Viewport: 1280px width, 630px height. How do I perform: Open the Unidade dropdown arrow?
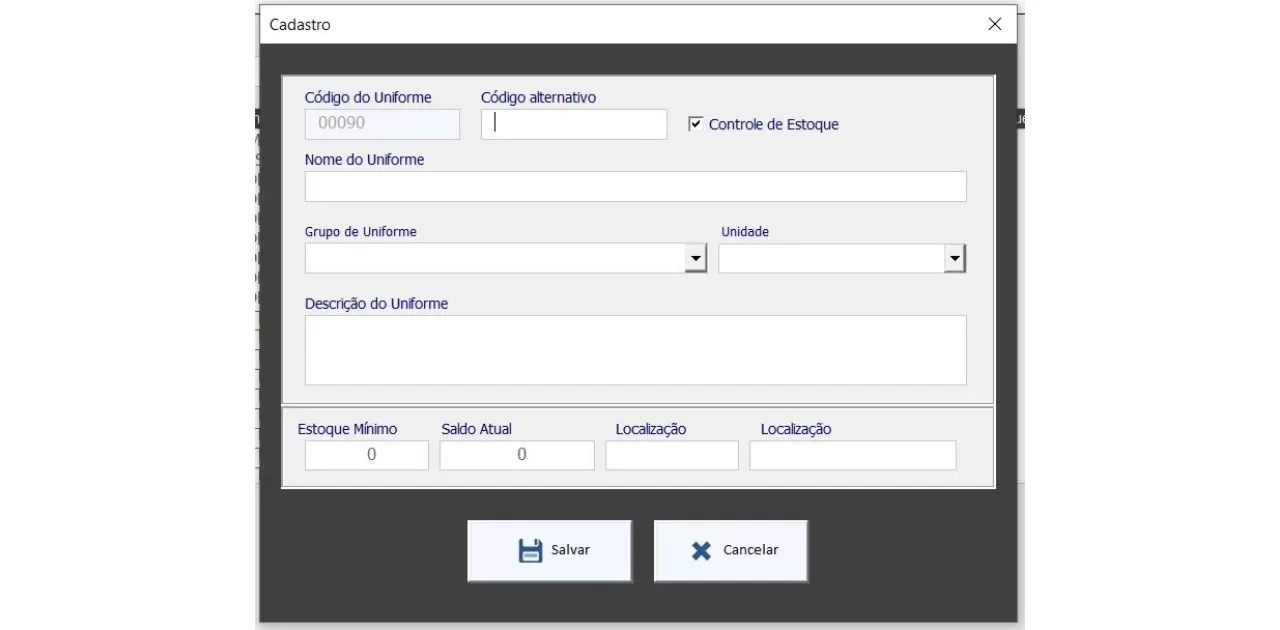[955, 259]
